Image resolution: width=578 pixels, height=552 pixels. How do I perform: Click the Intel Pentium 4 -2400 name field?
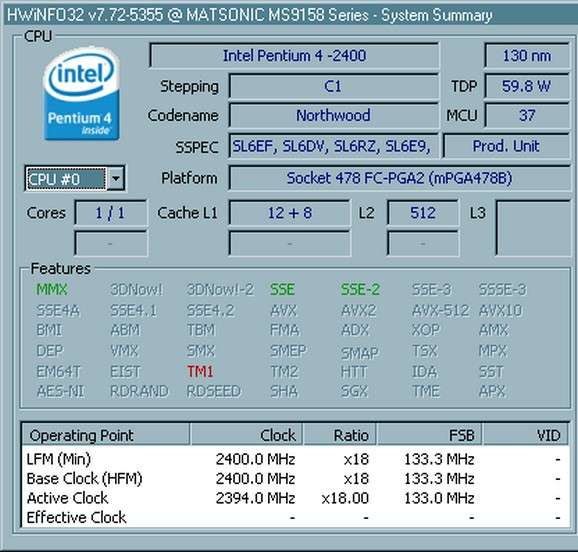point(294,56)
